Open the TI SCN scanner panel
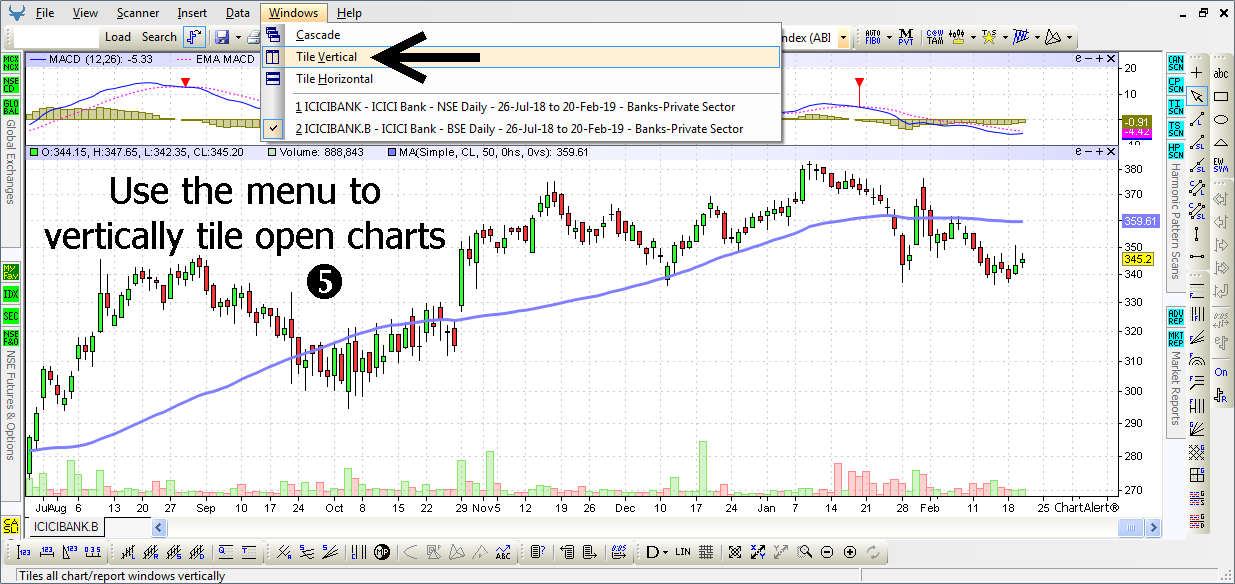The height and width of the screenshot is (584, 1235). (x=1176, y=107)
